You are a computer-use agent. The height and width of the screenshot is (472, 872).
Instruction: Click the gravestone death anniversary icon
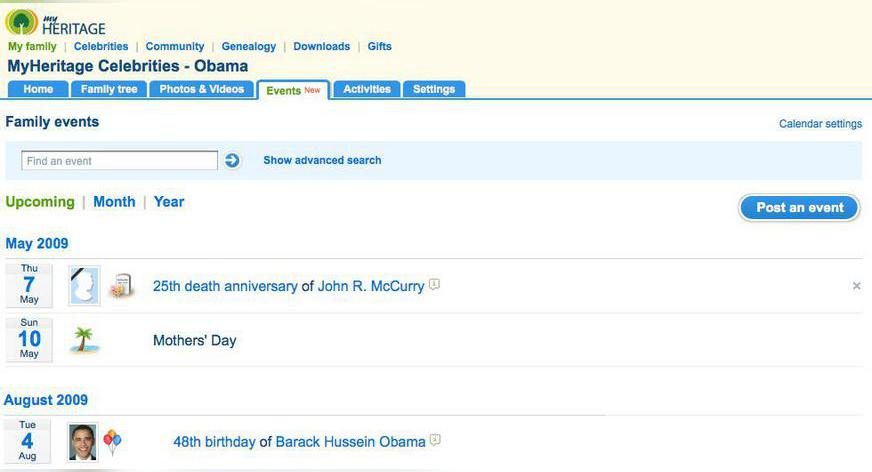click(122, 286)
